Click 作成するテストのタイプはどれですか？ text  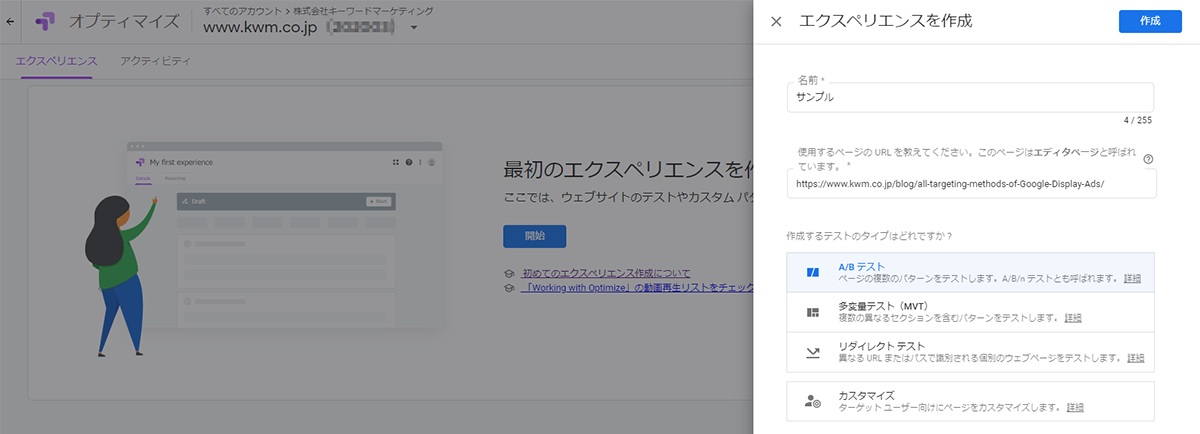pos(870,236)
